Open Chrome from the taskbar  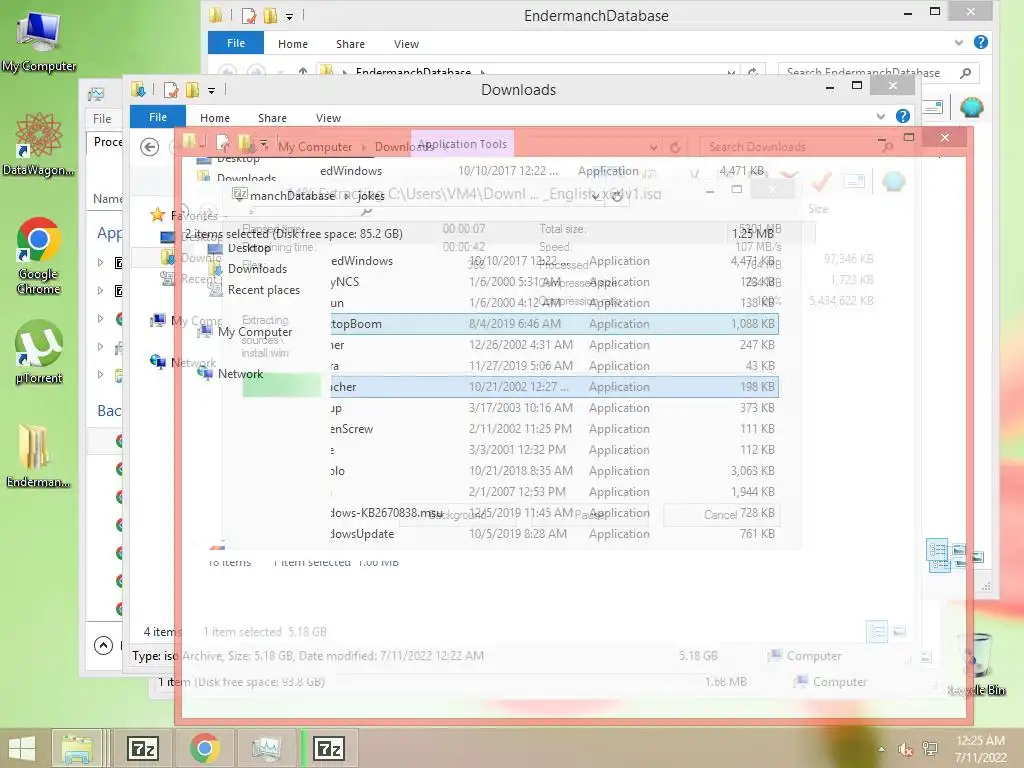point(204,748)
